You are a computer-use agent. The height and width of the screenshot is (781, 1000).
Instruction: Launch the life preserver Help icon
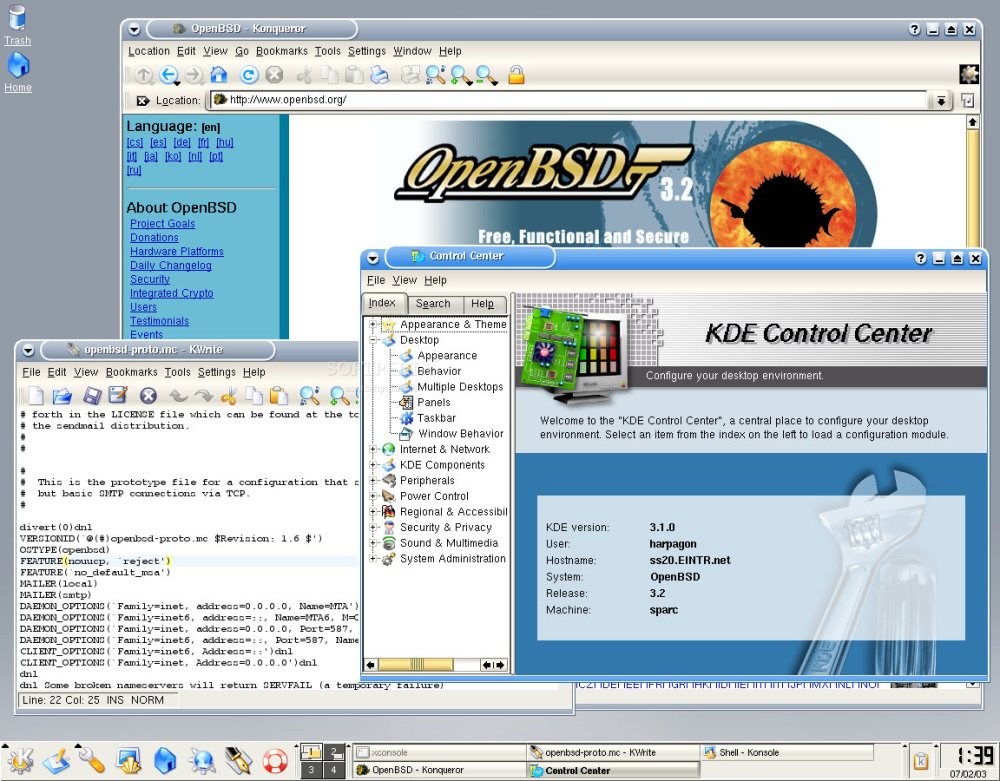pyautogui.click(x=276, y=761)
